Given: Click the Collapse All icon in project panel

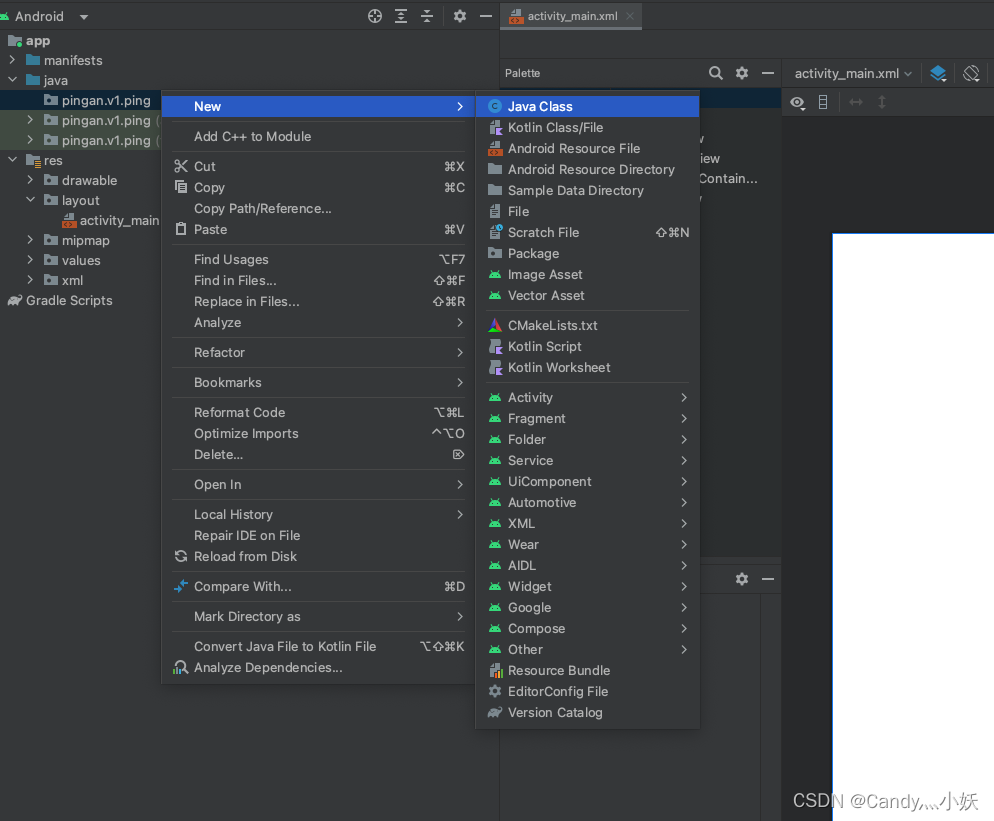Looking at the screenshot, I should point(427,16).
